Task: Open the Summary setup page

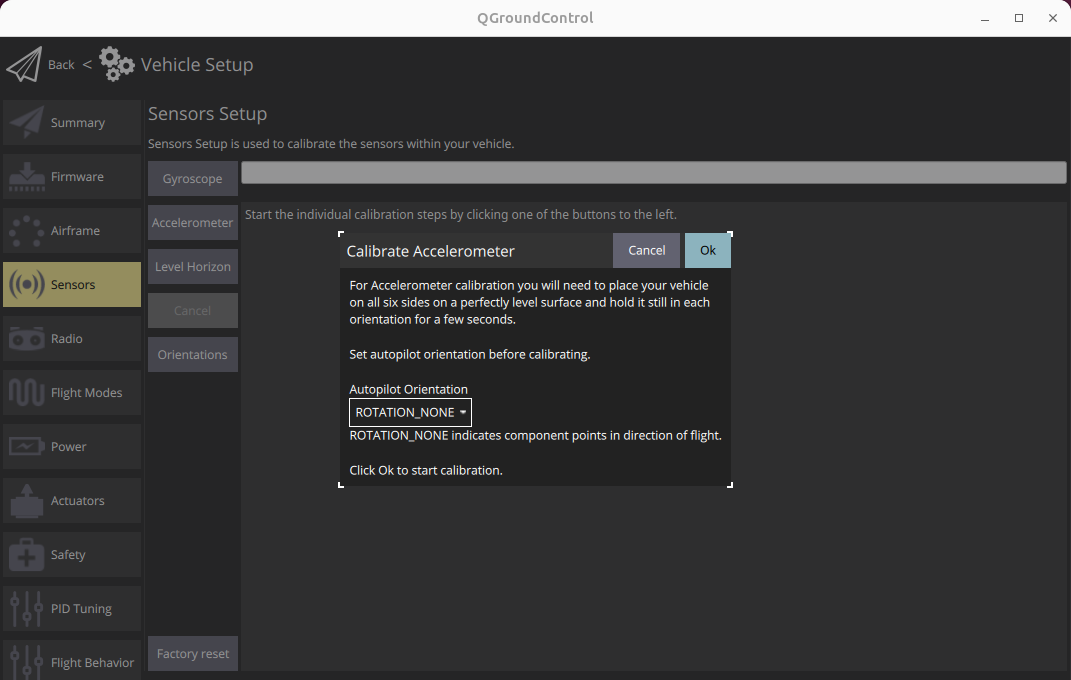Action: (72, 123)
